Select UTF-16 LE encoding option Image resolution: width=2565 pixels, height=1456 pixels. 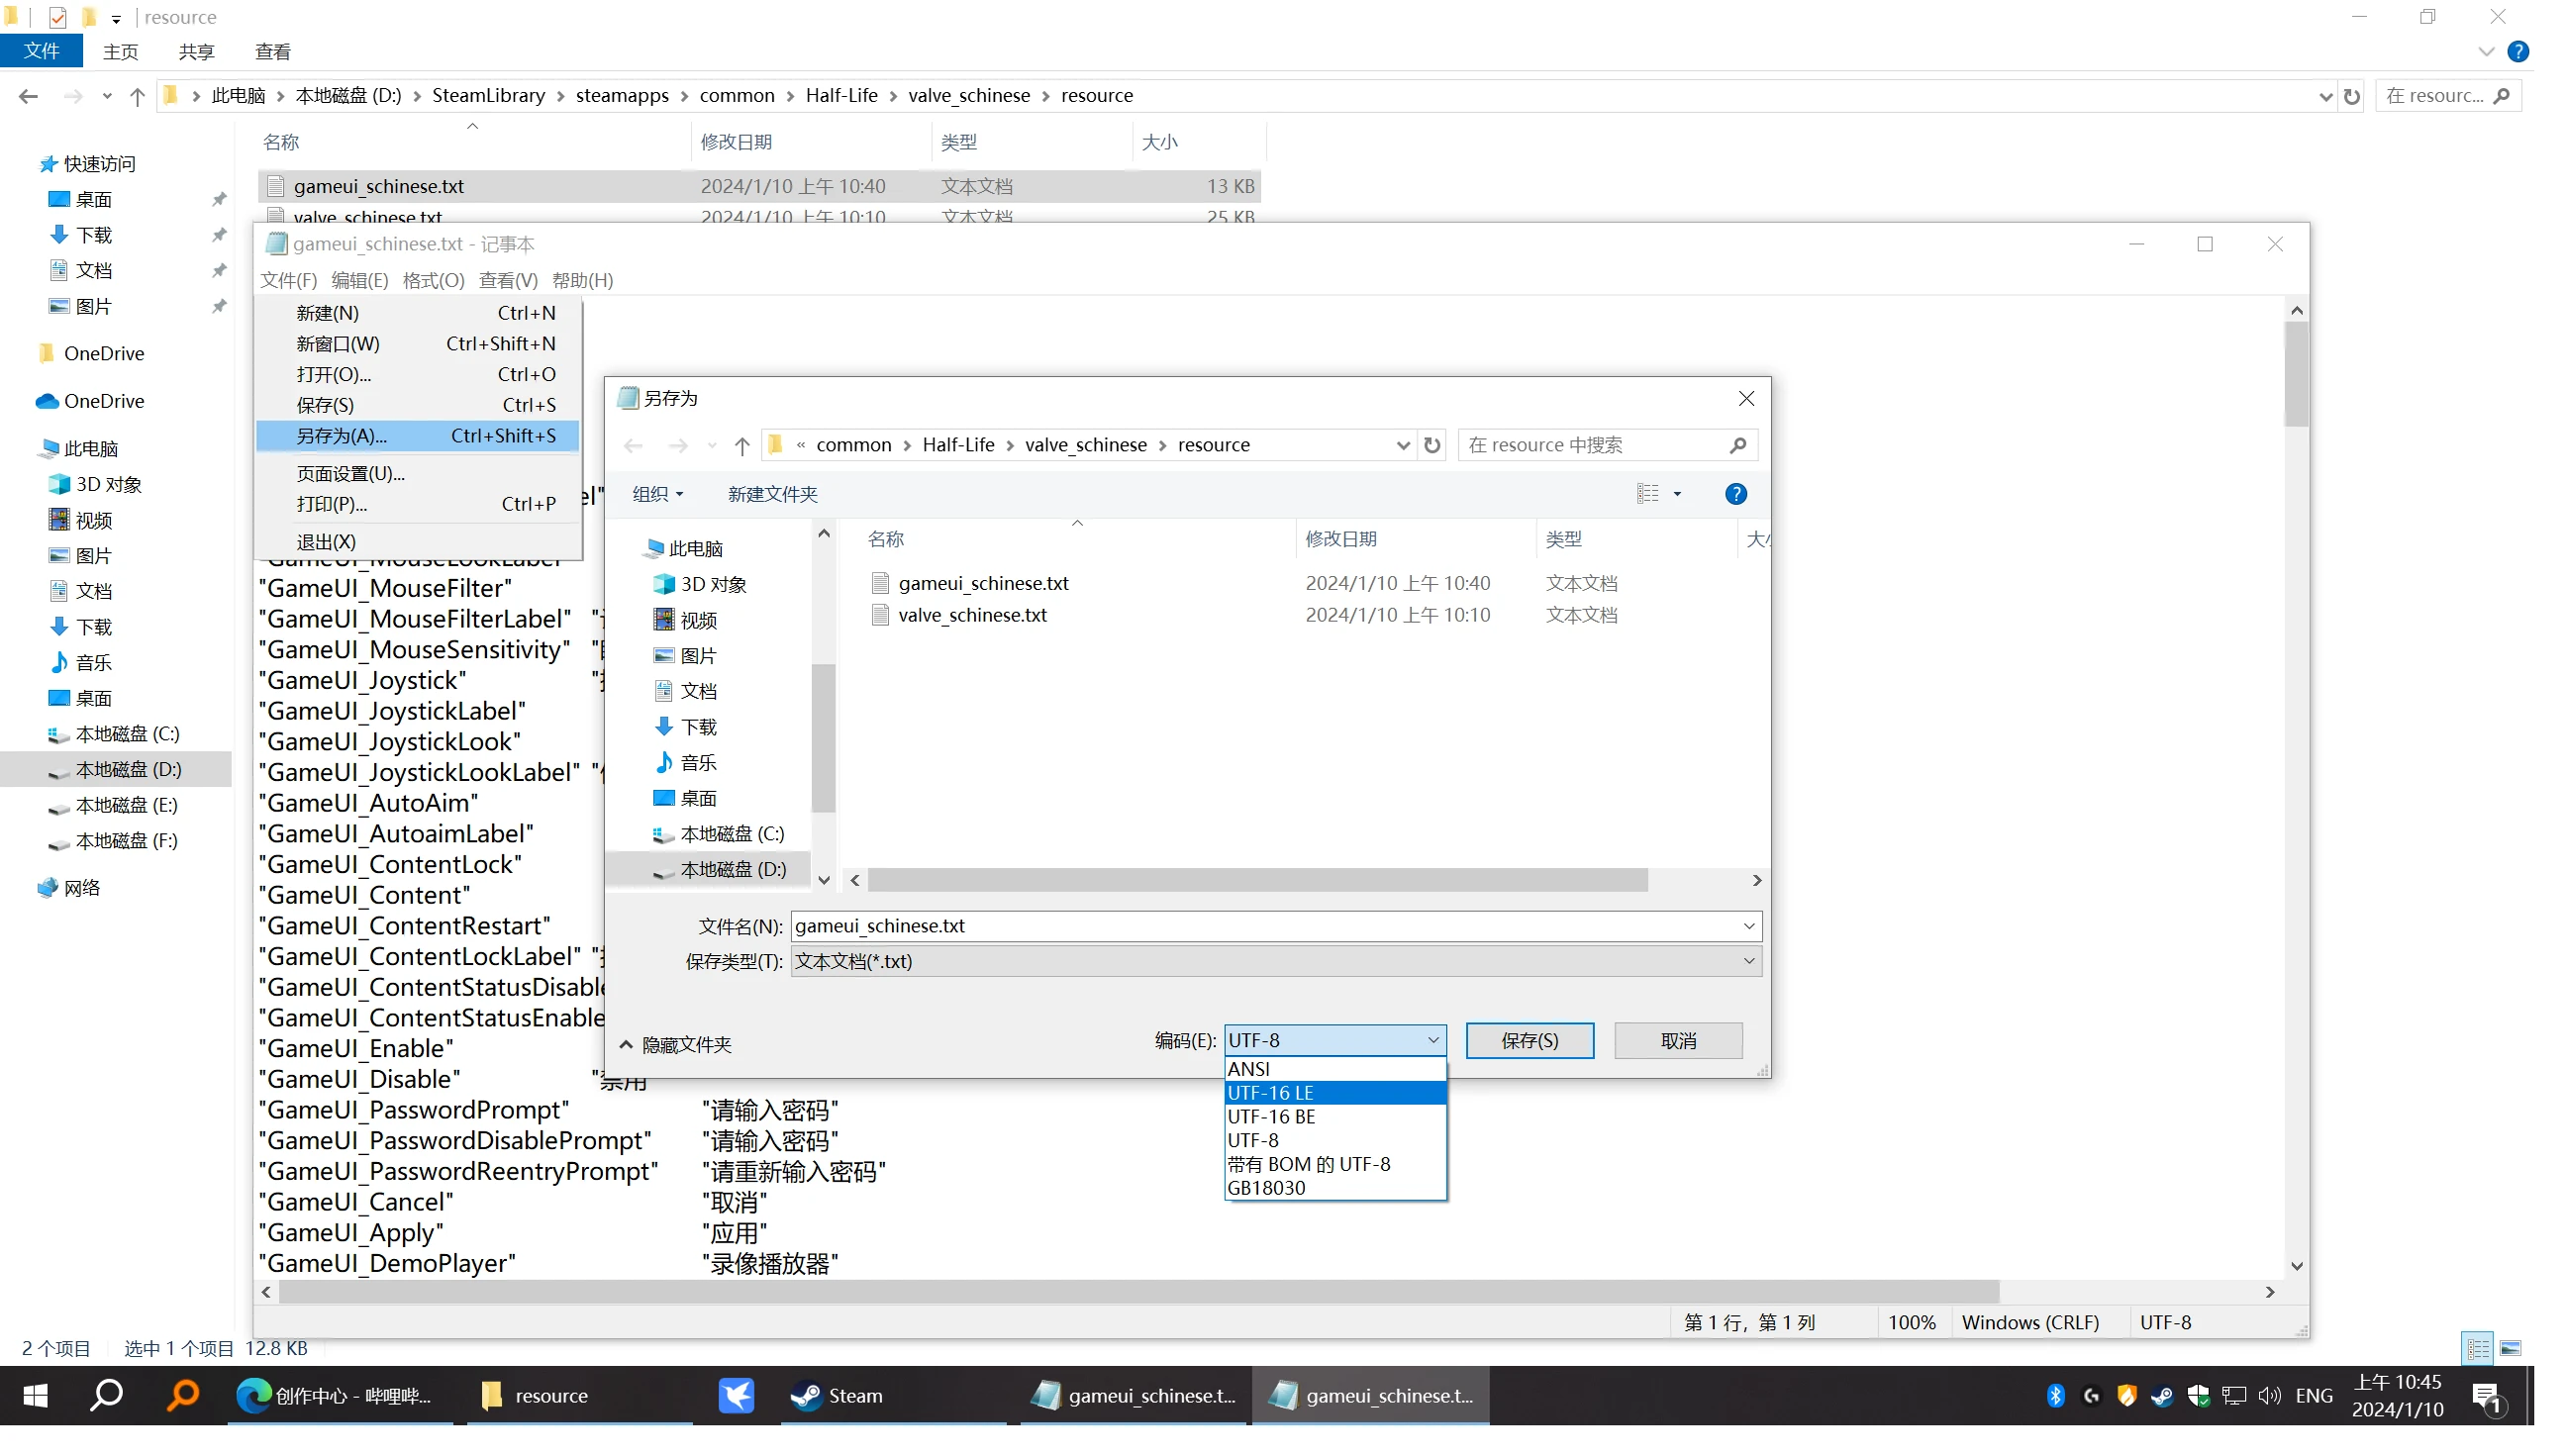click(1335, 1093)
